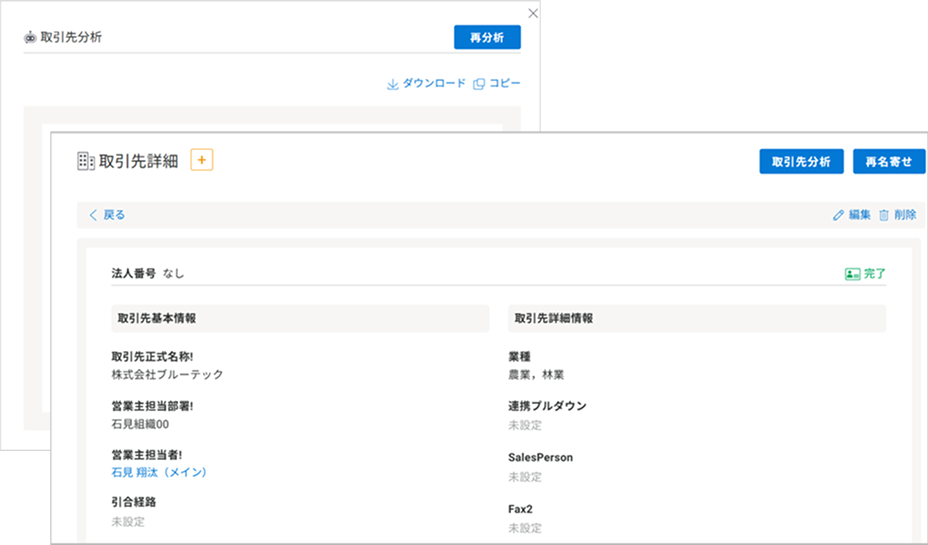Screen dimensions: 928x545
Task: Collapse the 取引先詳細情報 section header
Action: 696,318
